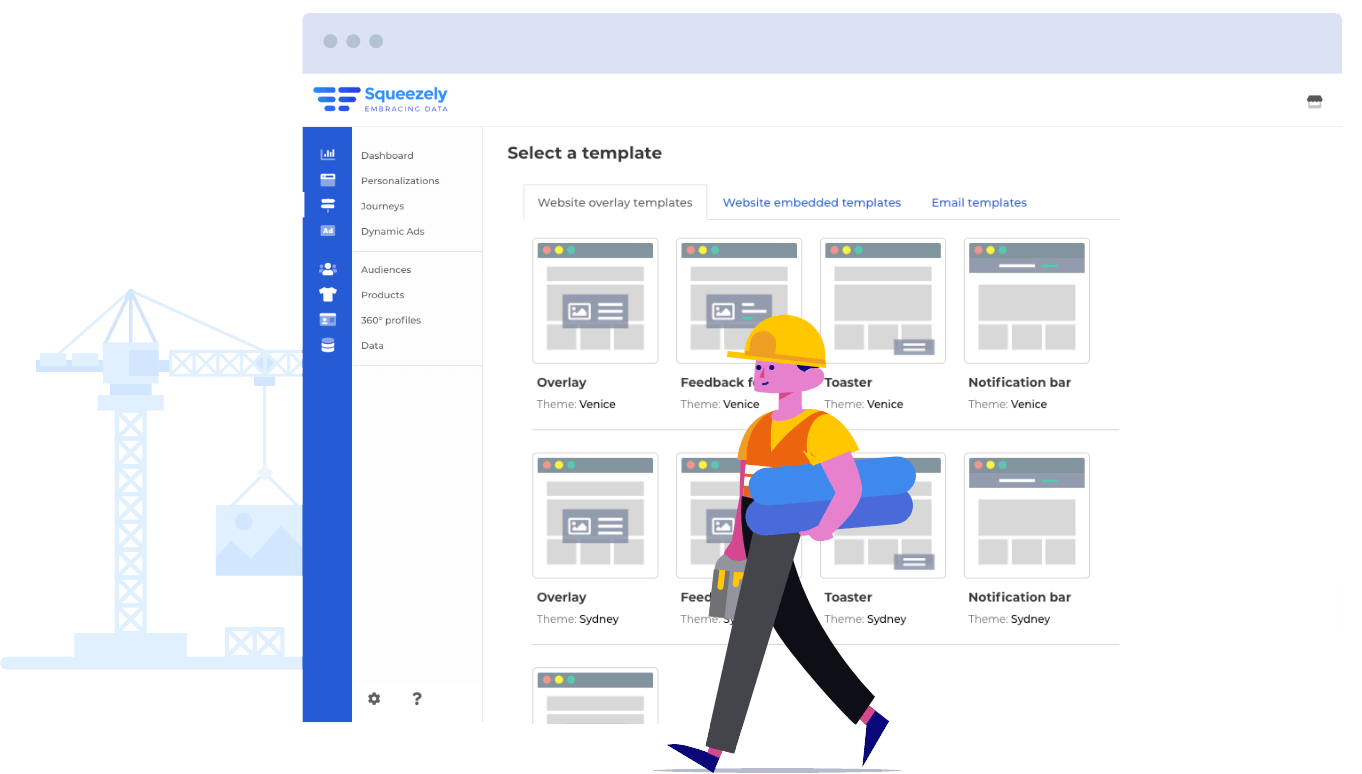Open the 360° profiles card icon
This screenshot has height=774, width=1362.
pyautogui.click(x=327, y=320)
